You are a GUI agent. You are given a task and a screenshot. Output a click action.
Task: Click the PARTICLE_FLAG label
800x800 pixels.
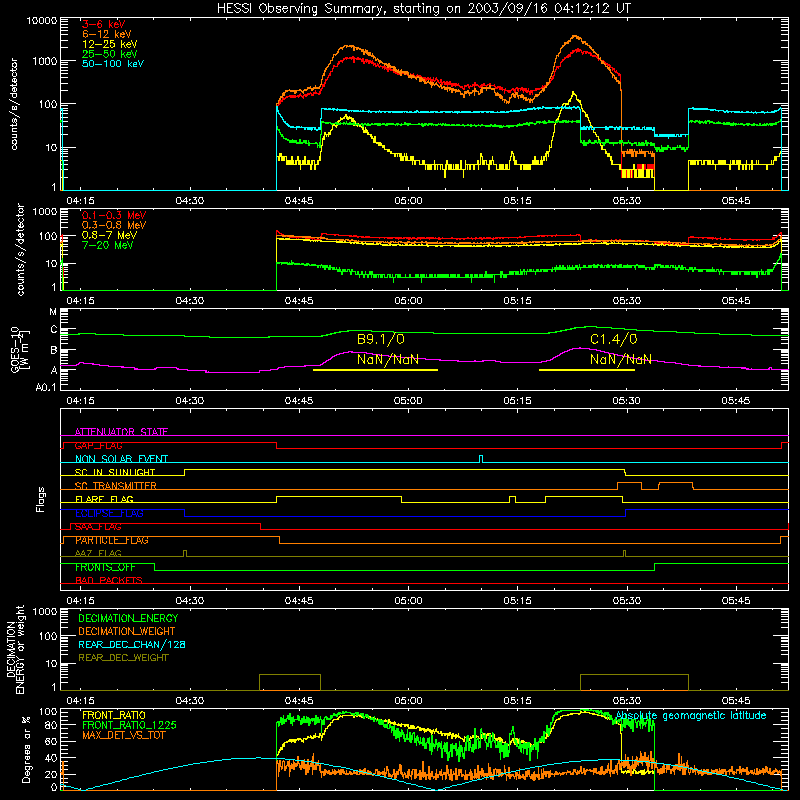point(112,540)
